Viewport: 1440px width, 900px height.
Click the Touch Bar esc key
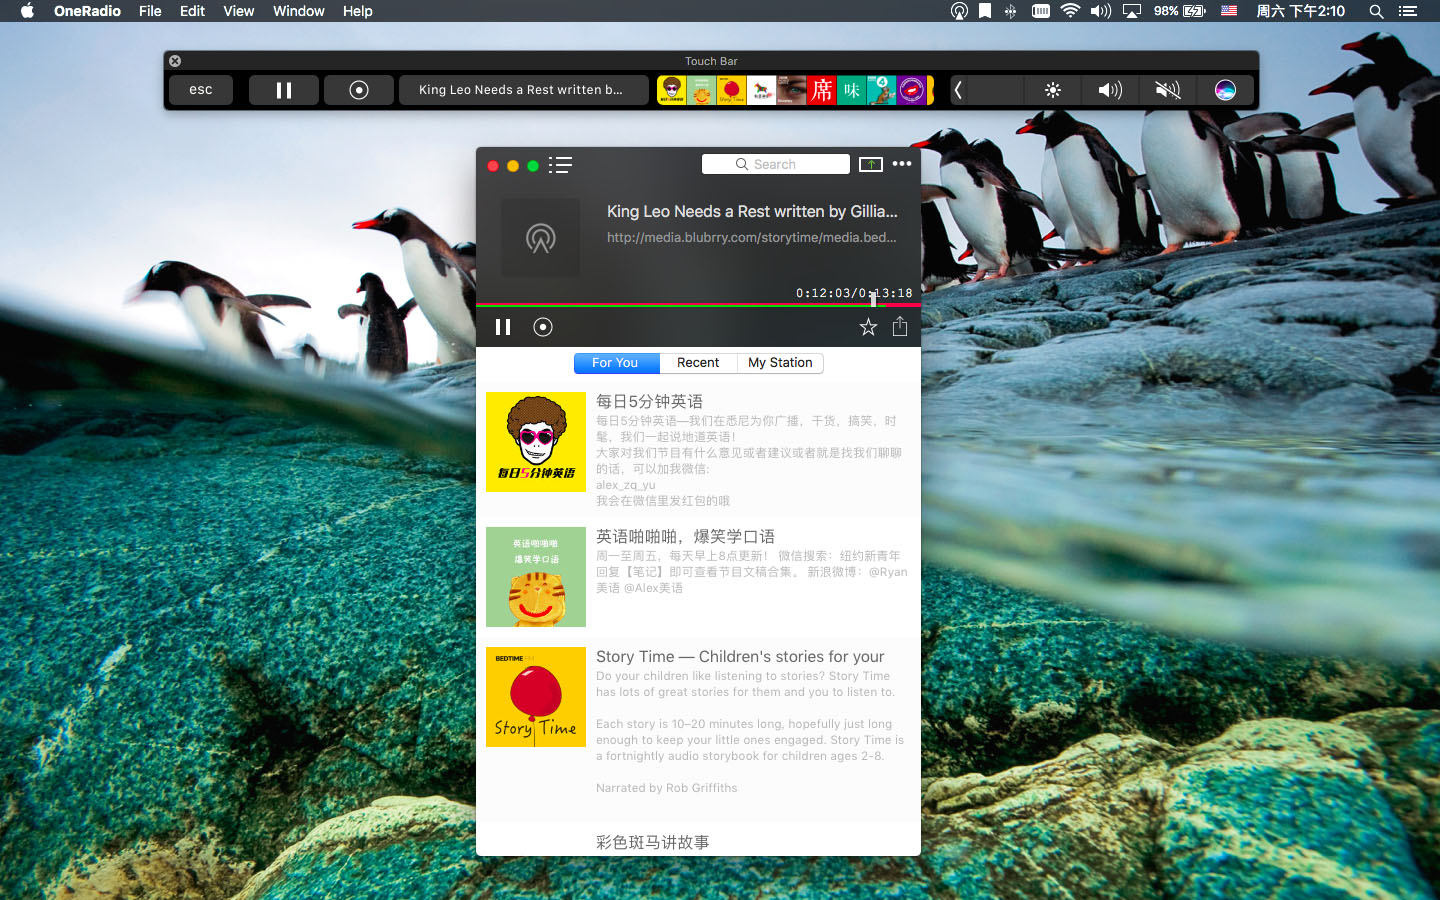[x=201, y=90]
